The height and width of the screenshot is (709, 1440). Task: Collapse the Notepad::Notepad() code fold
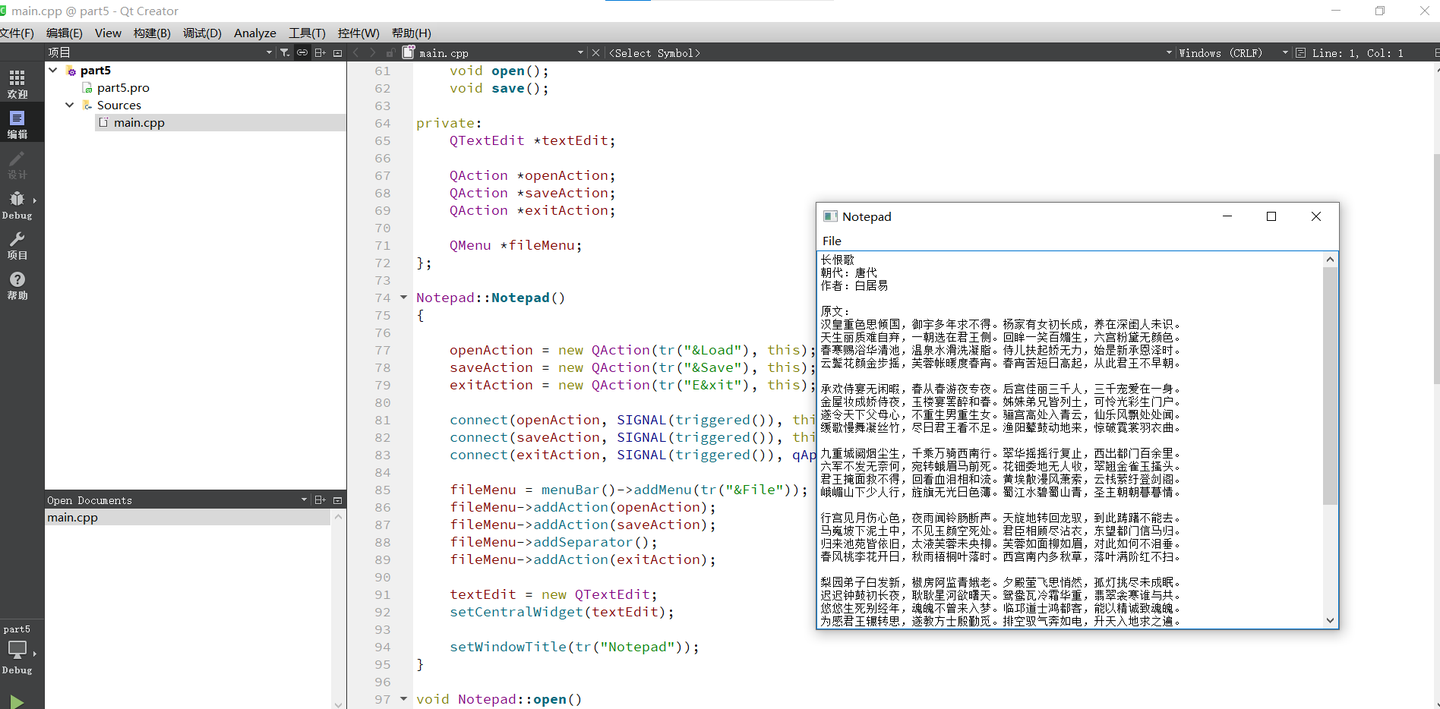(x=404, y=298)
